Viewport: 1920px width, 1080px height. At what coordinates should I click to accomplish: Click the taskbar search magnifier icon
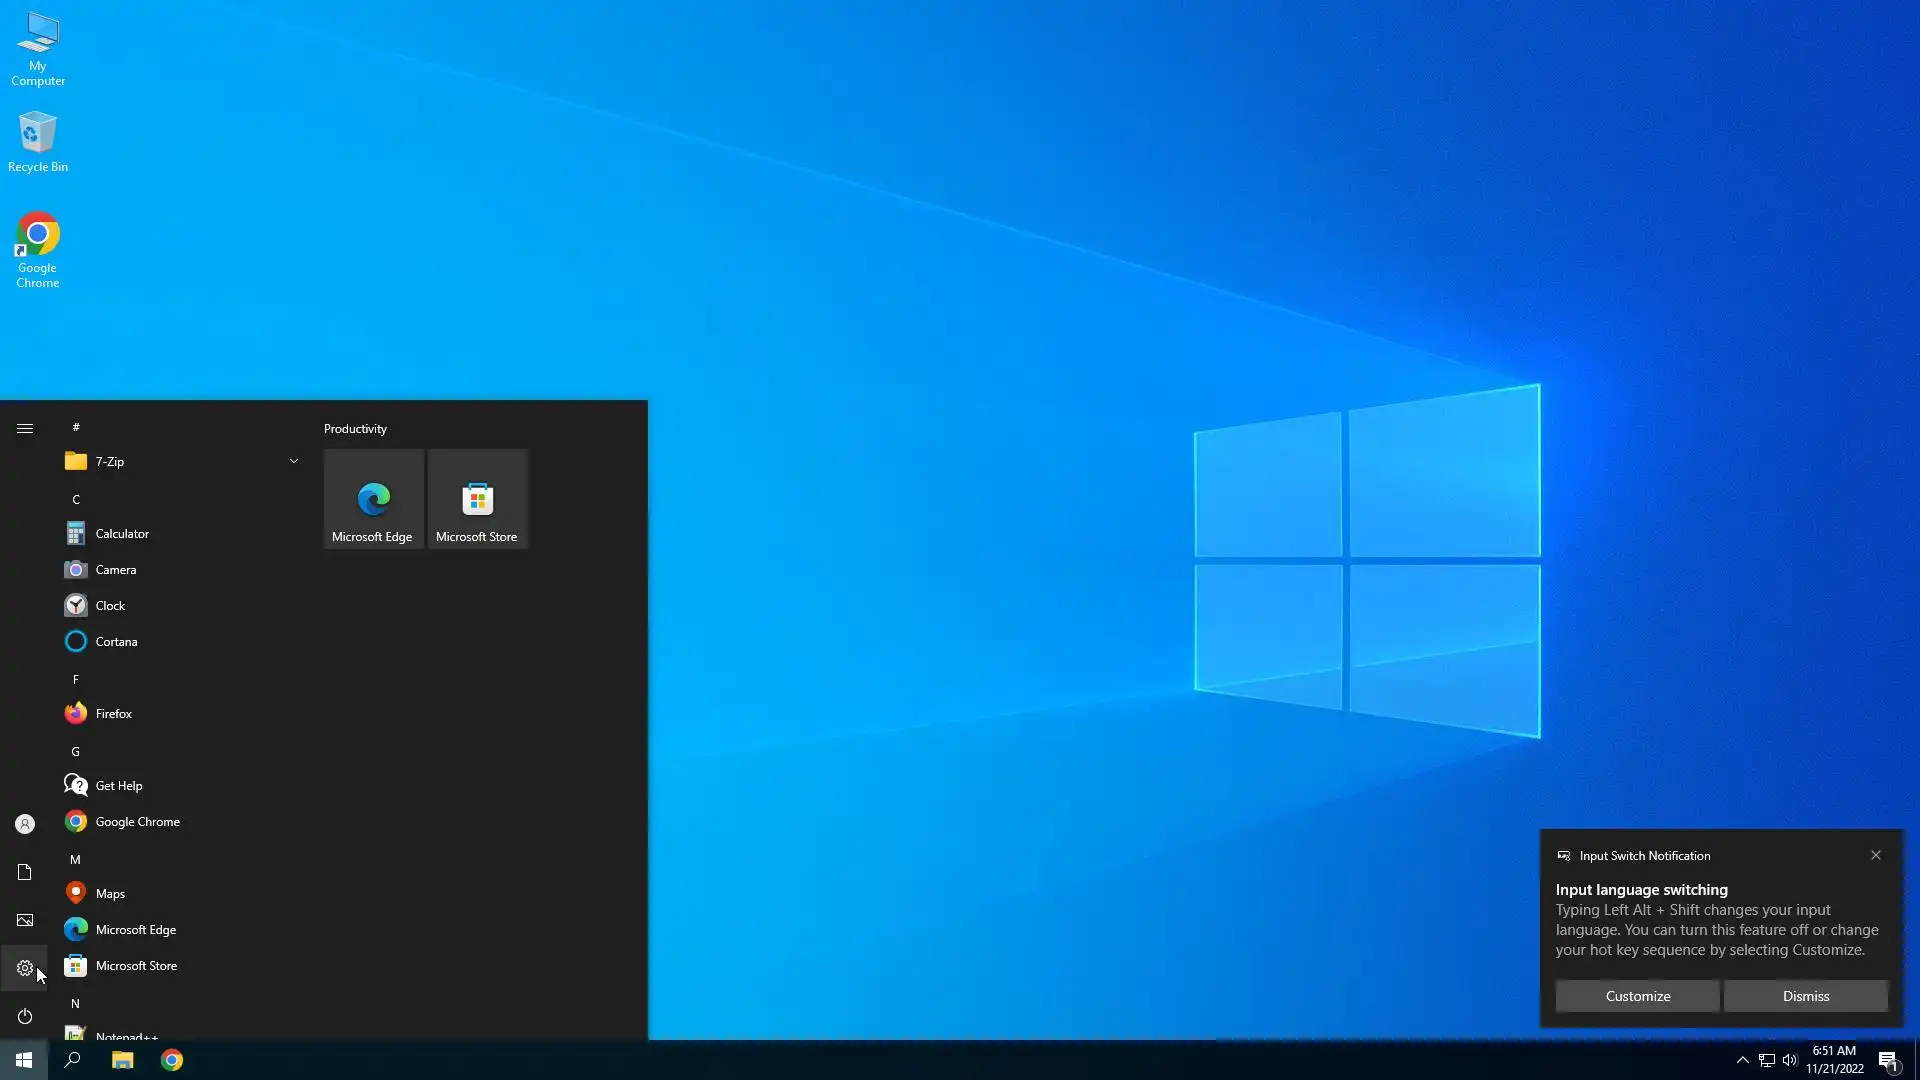point(72,1060)
